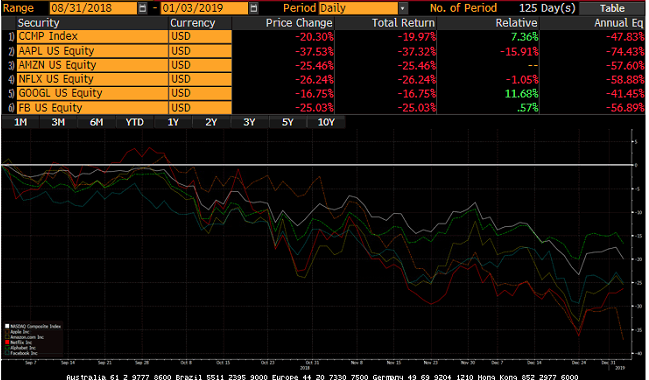
Task: Toggle Netflix Inc legend marker
Action: coord(7,342)
